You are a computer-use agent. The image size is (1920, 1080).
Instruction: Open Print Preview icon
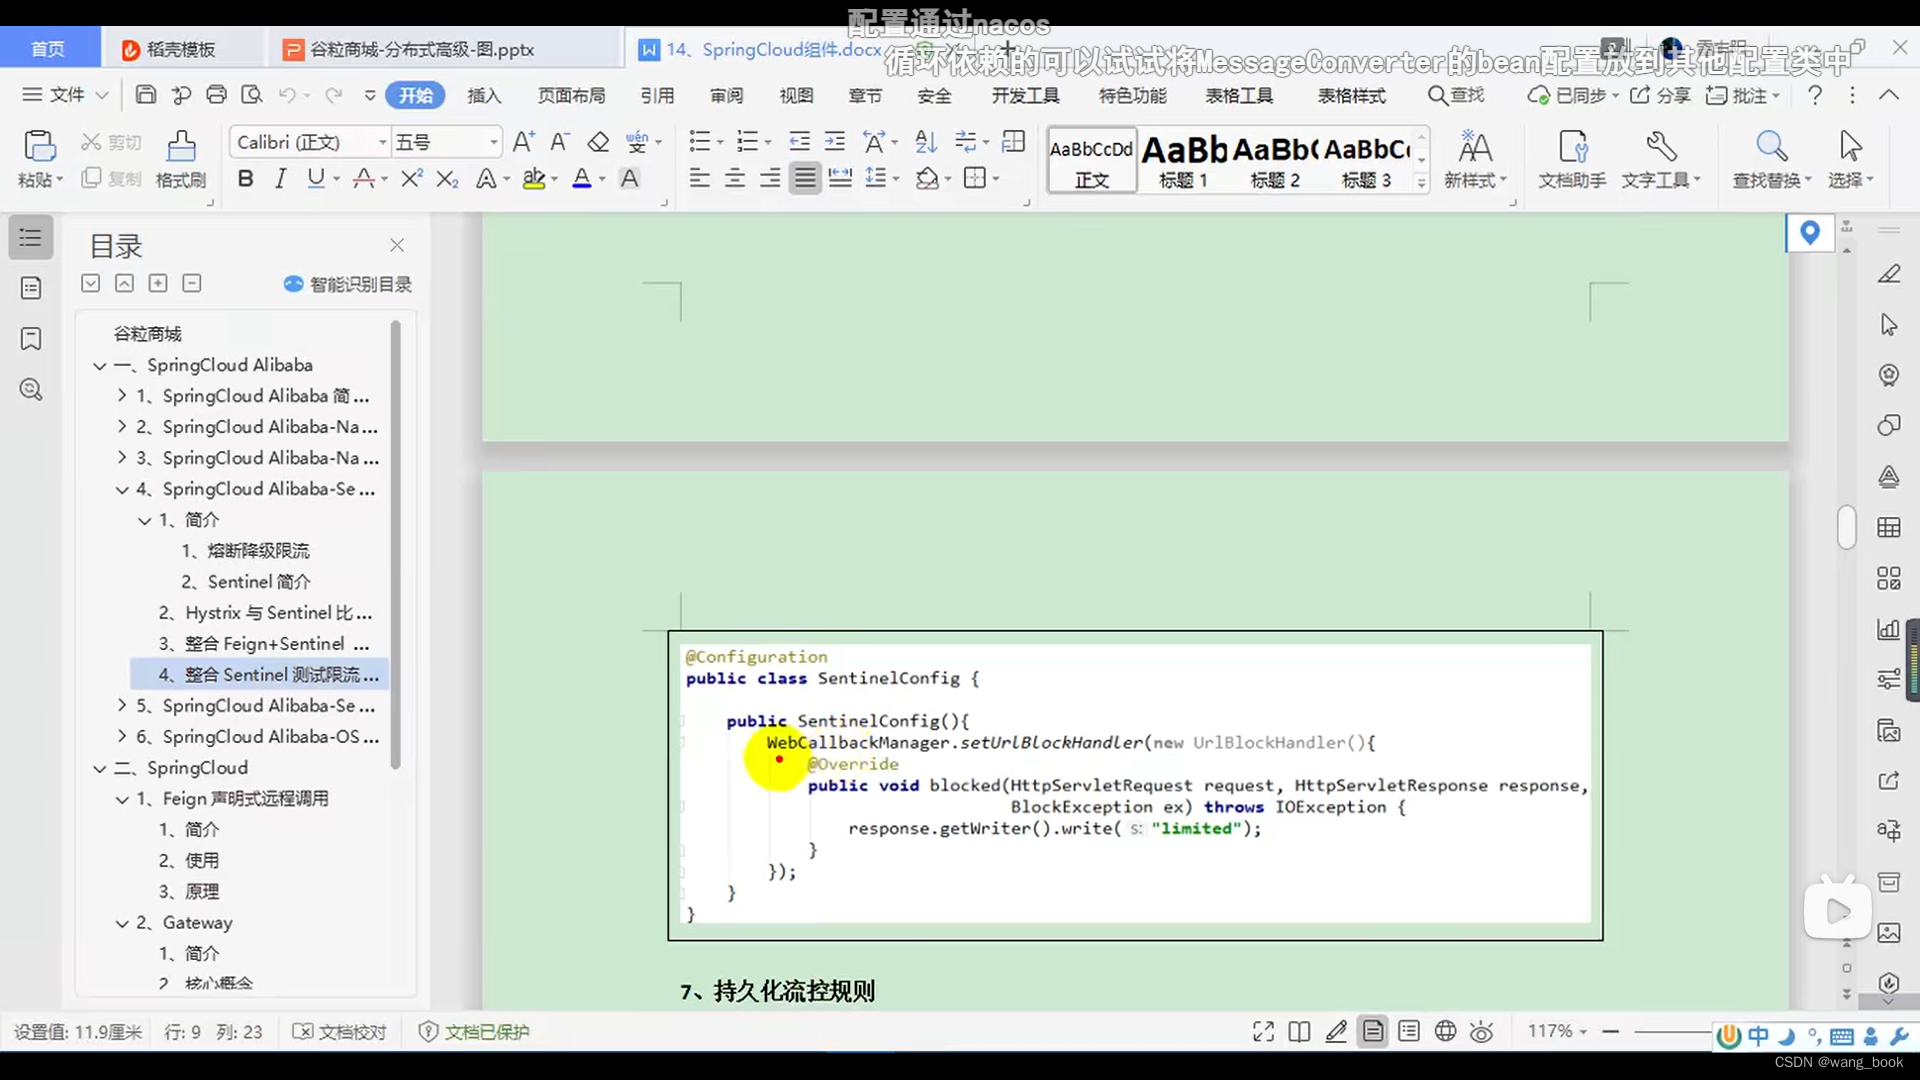[252, 95]
